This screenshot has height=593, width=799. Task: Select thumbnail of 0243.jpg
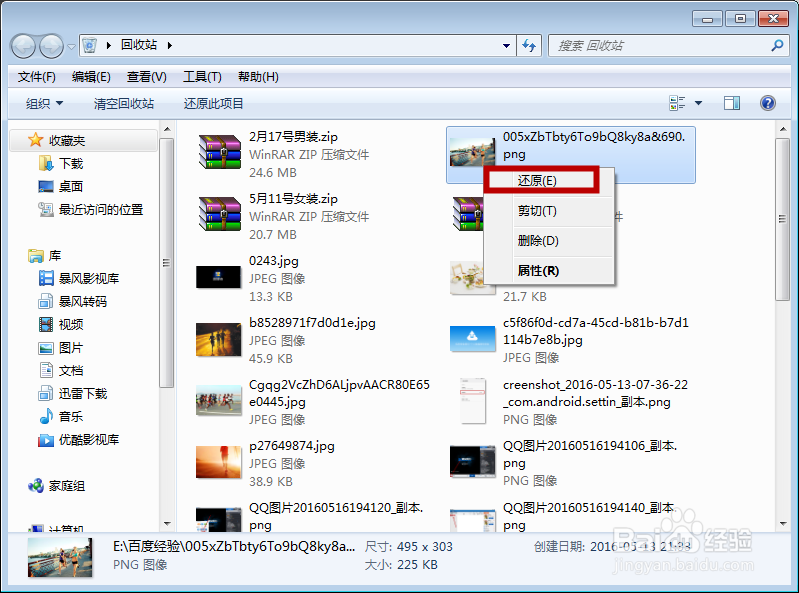point(219,277)
